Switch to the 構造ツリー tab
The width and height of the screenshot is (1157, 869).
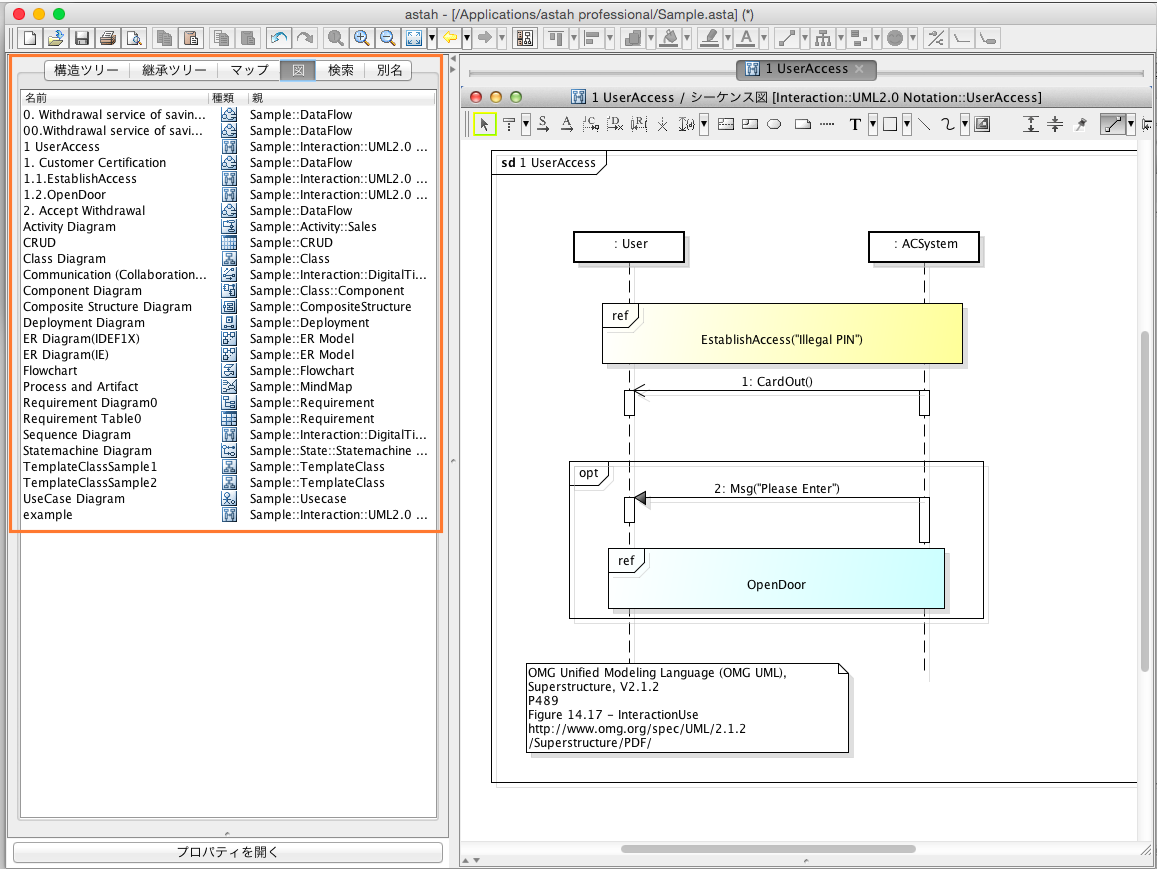pyautogui.click(x=86, y=70)
